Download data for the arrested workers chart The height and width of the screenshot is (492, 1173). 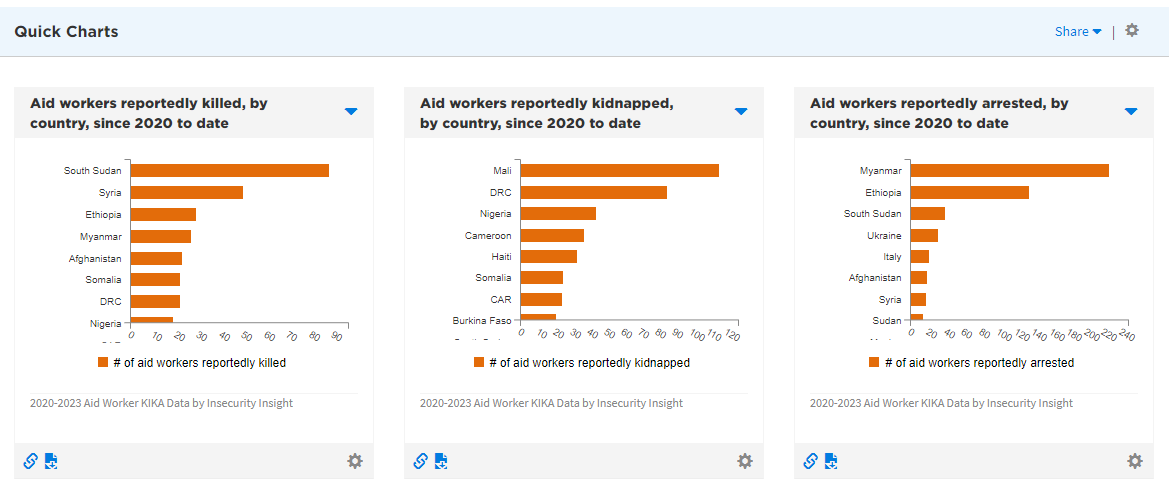831,461
